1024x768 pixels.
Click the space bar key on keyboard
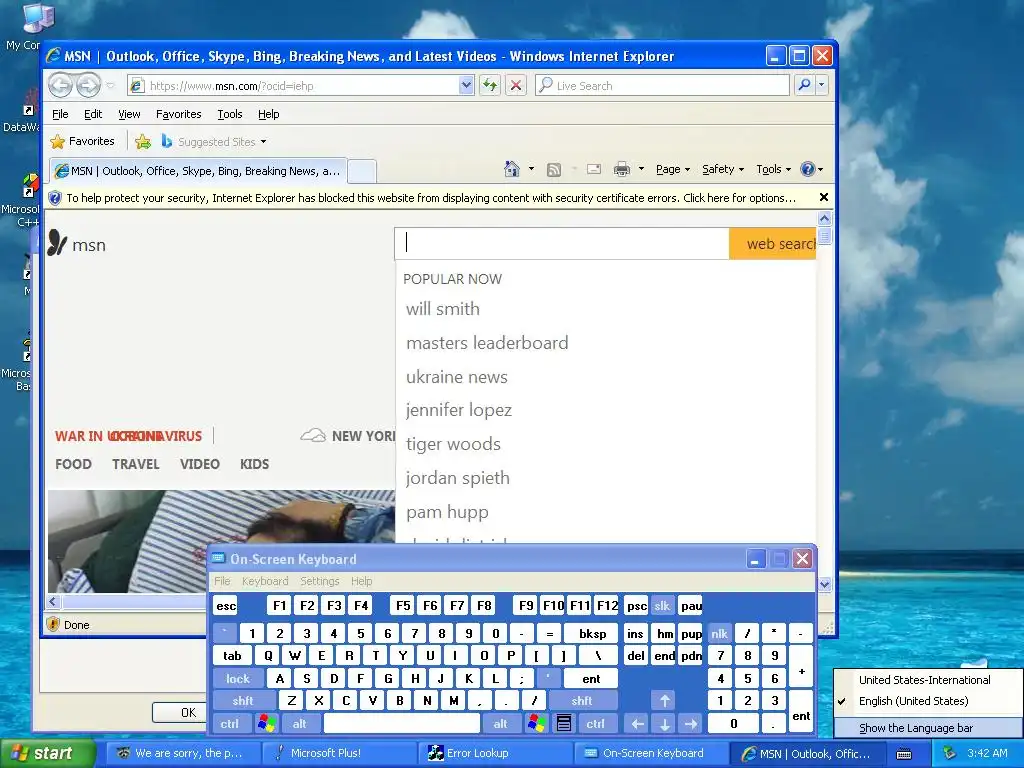[402, 723]
